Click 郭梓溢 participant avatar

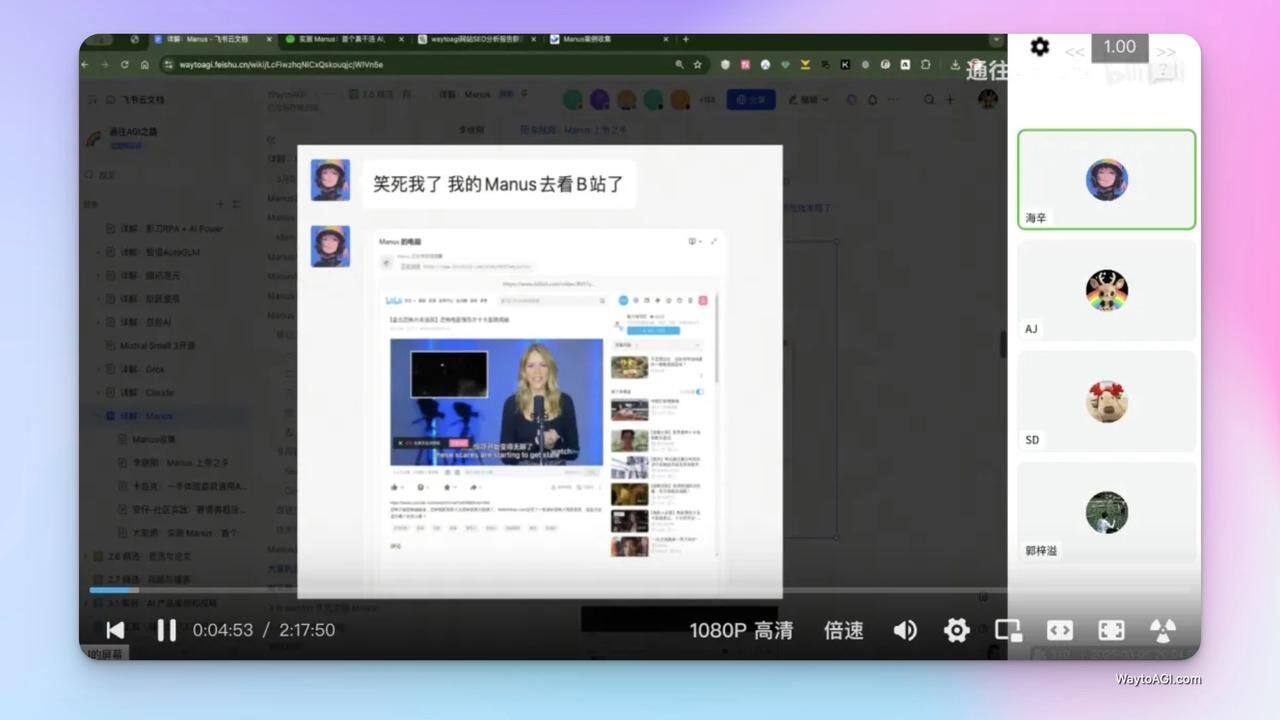click(1106, 512)
